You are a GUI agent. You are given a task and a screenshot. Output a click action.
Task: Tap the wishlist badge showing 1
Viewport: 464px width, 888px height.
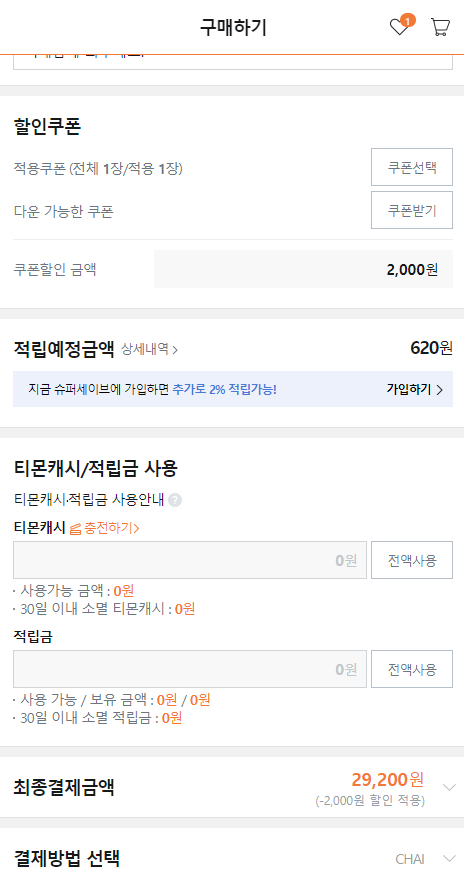tap(407, 20)
